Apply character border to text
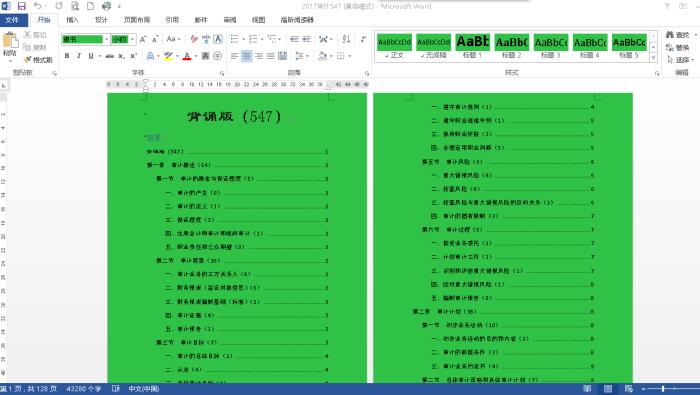This screenshot has height=395, width=700. point(218,39)
